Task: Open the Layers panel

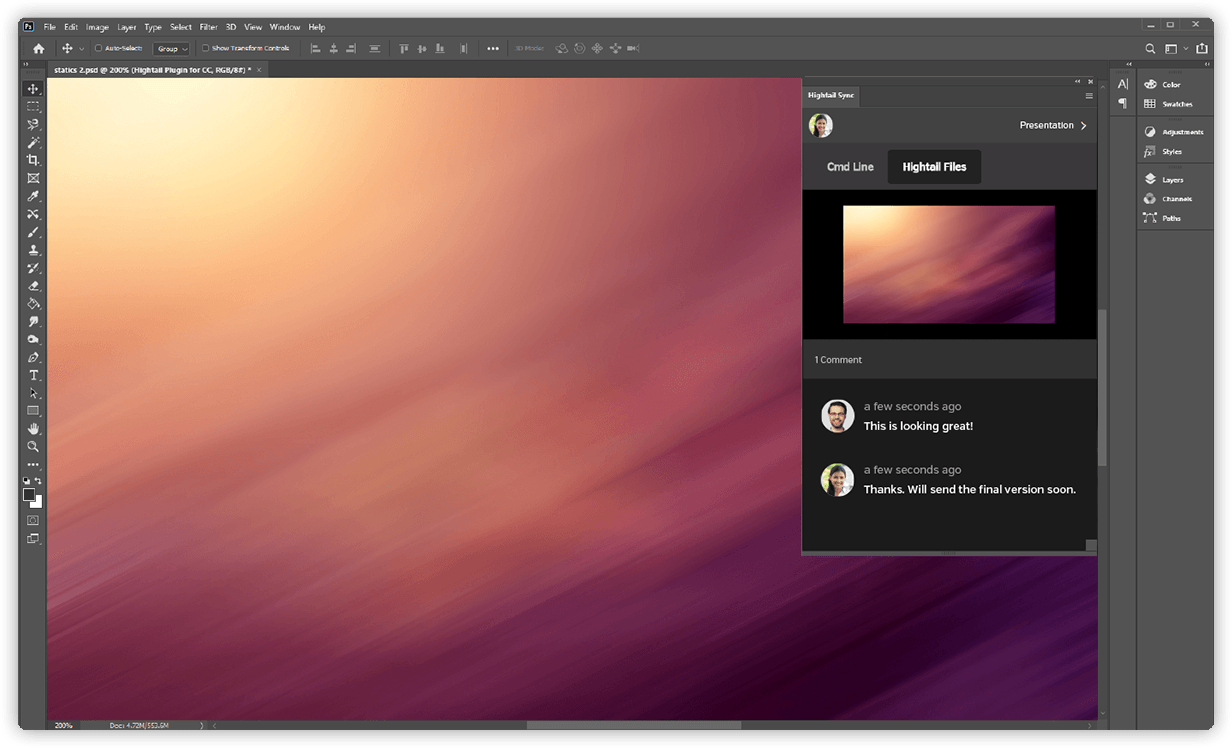Action: point(1171,180)
